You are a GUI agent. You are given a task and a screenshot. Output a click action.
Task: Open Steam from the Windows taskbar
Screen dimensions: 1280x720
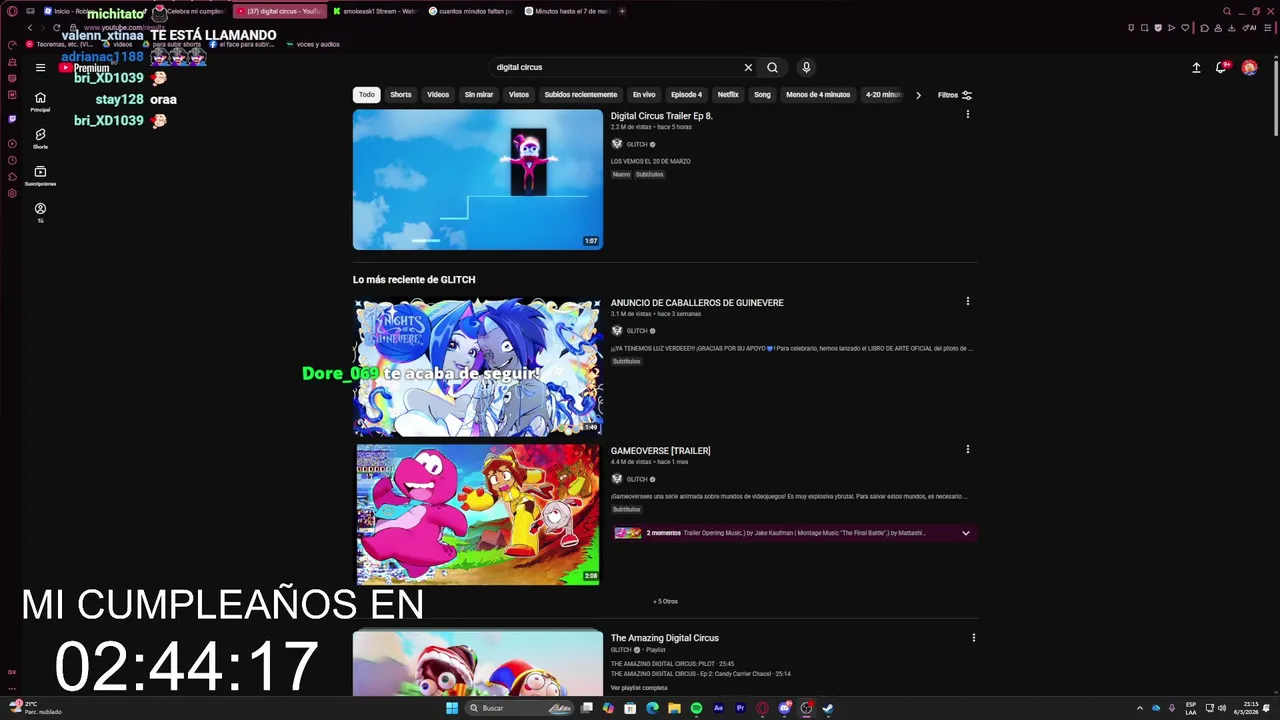[x=828, y=708]
